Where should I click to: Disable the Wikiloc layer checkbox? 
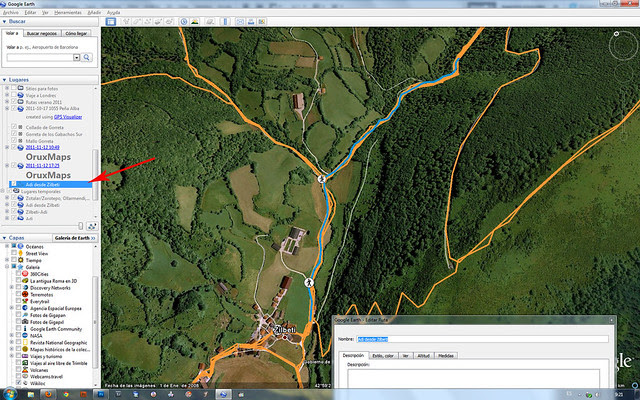pos(18,383)
